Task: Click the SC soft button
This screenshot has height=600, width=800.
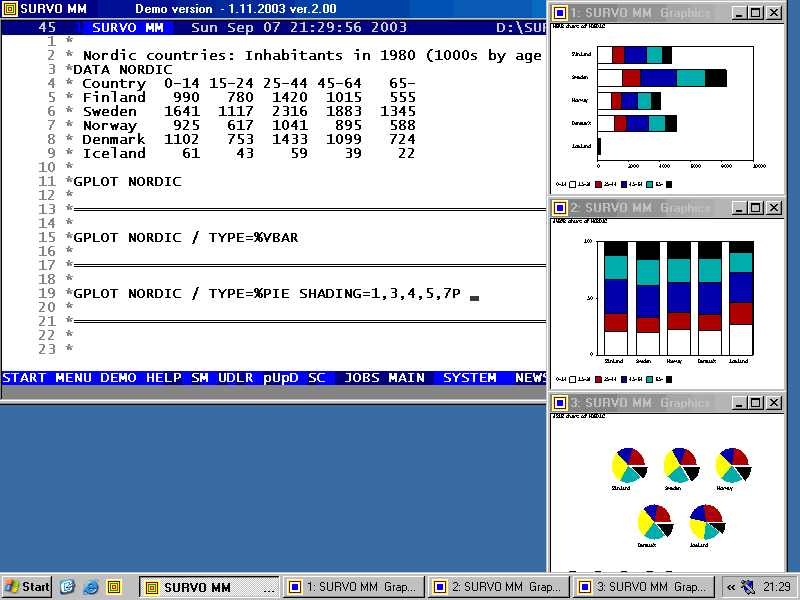Action: pos(316,378)
